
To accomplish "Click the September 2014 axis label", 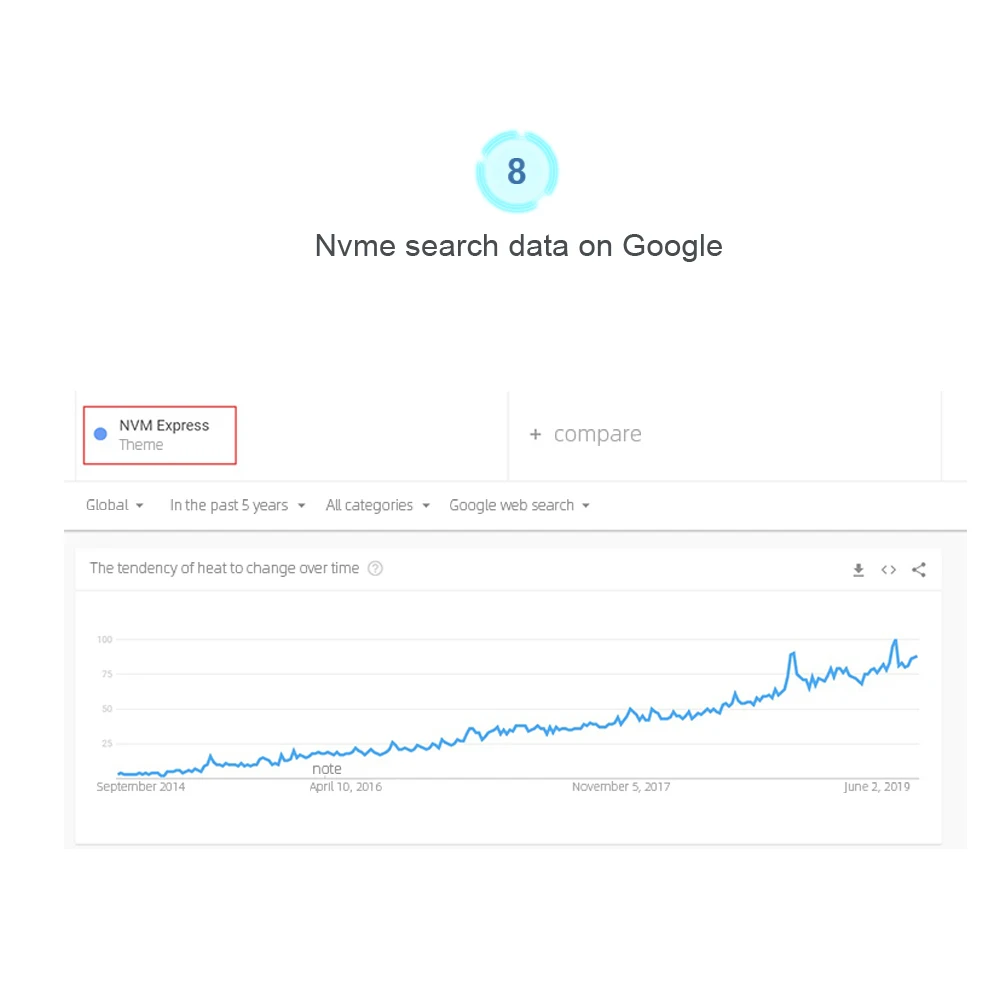I will click(140, 786).
